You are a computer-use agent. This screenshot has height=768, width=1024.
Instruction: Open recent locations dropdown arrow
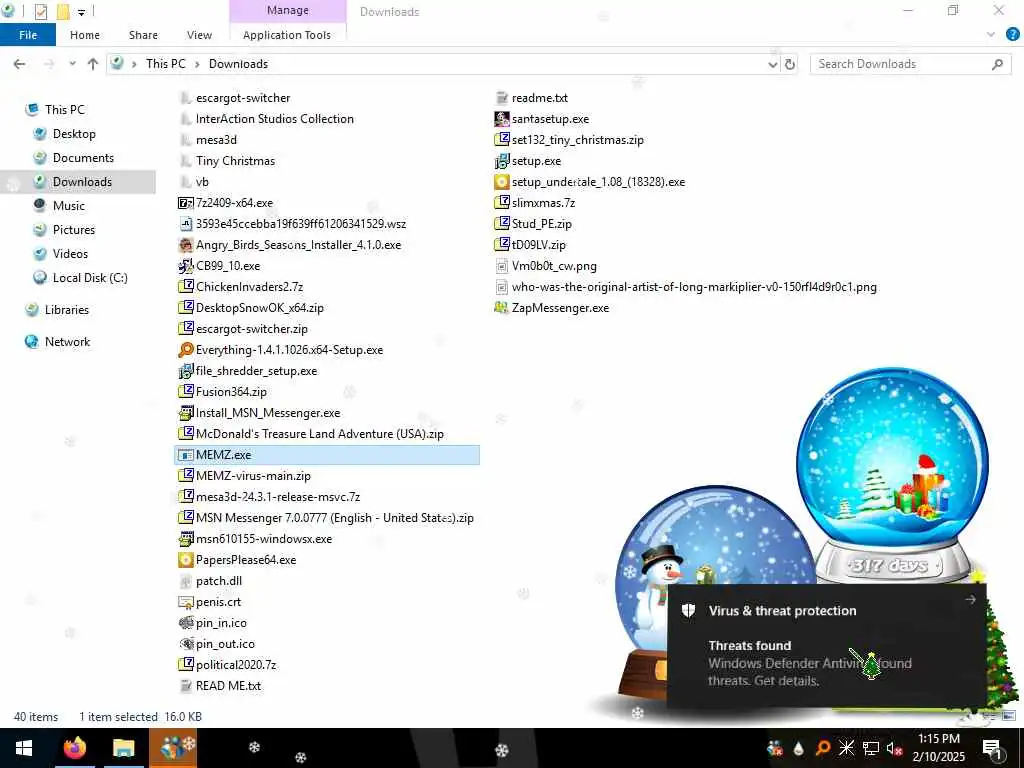click(72, 64)
